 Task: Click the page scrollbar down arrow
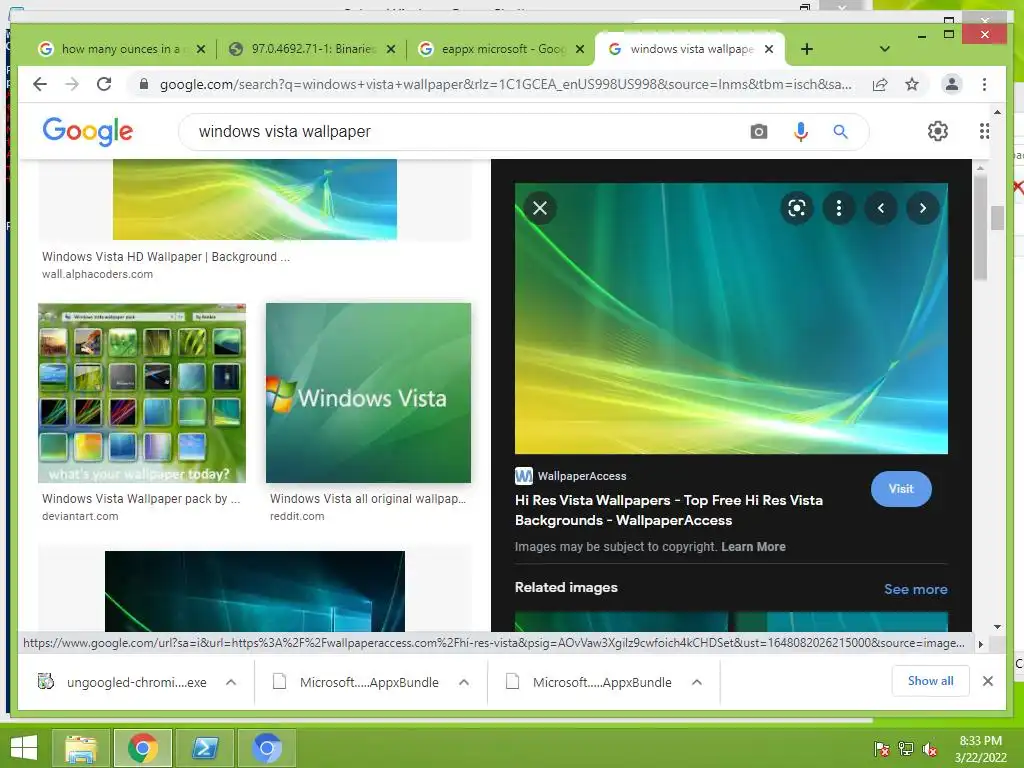pos(997,626)
